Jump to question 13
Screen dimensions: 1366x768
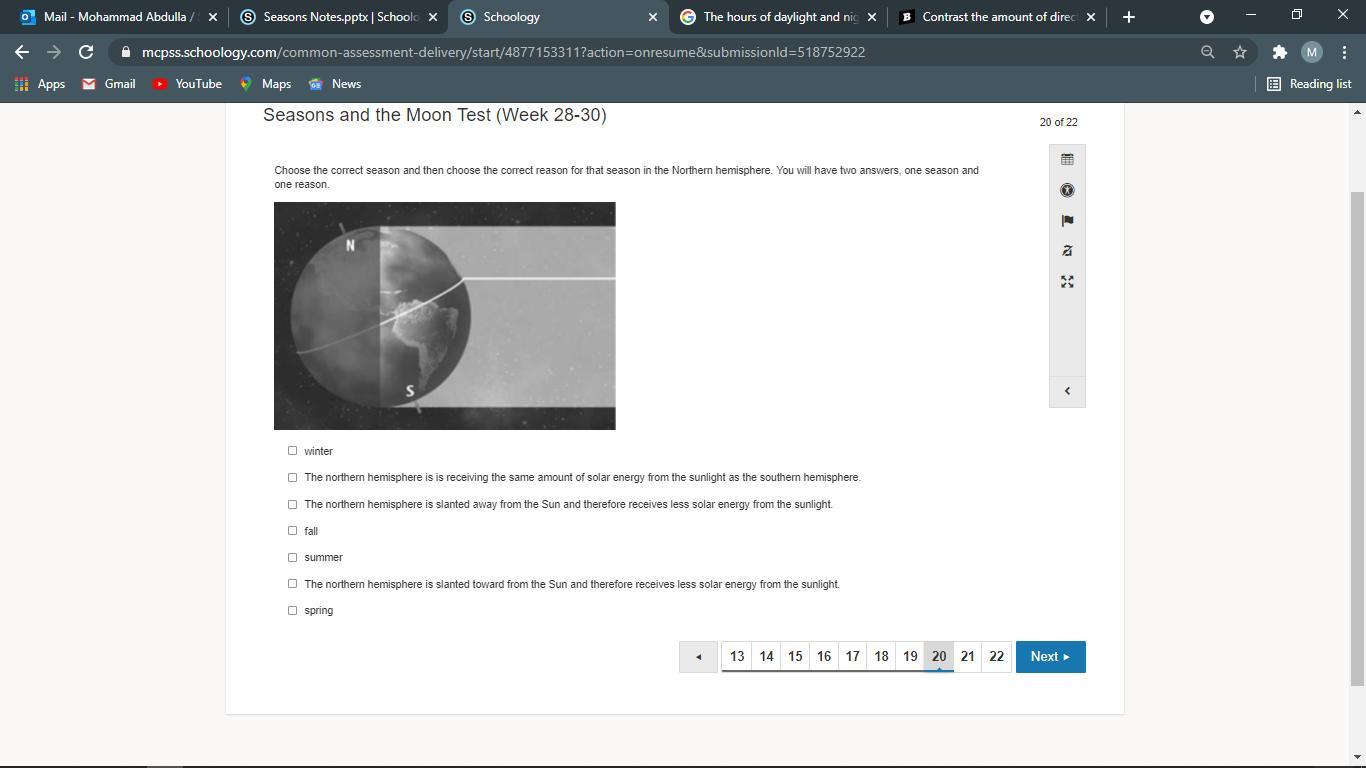737,657
